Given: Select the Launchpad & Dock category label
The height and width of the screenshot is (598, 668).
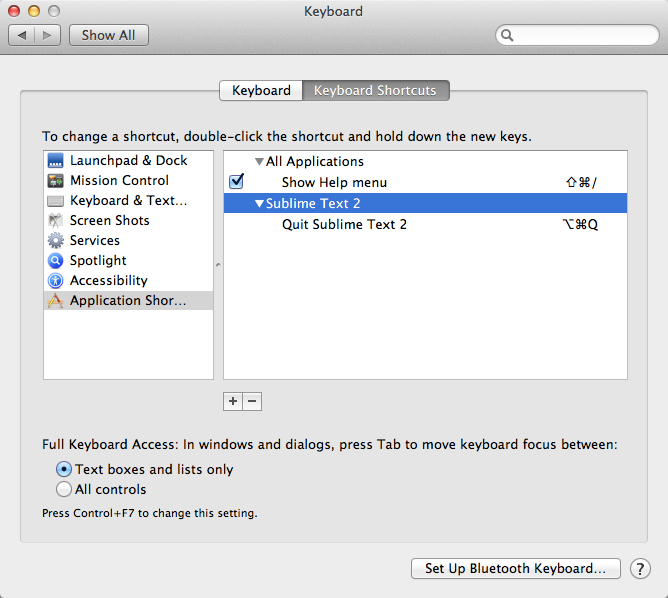Looking at the screenshot, I should pos(129,161).
